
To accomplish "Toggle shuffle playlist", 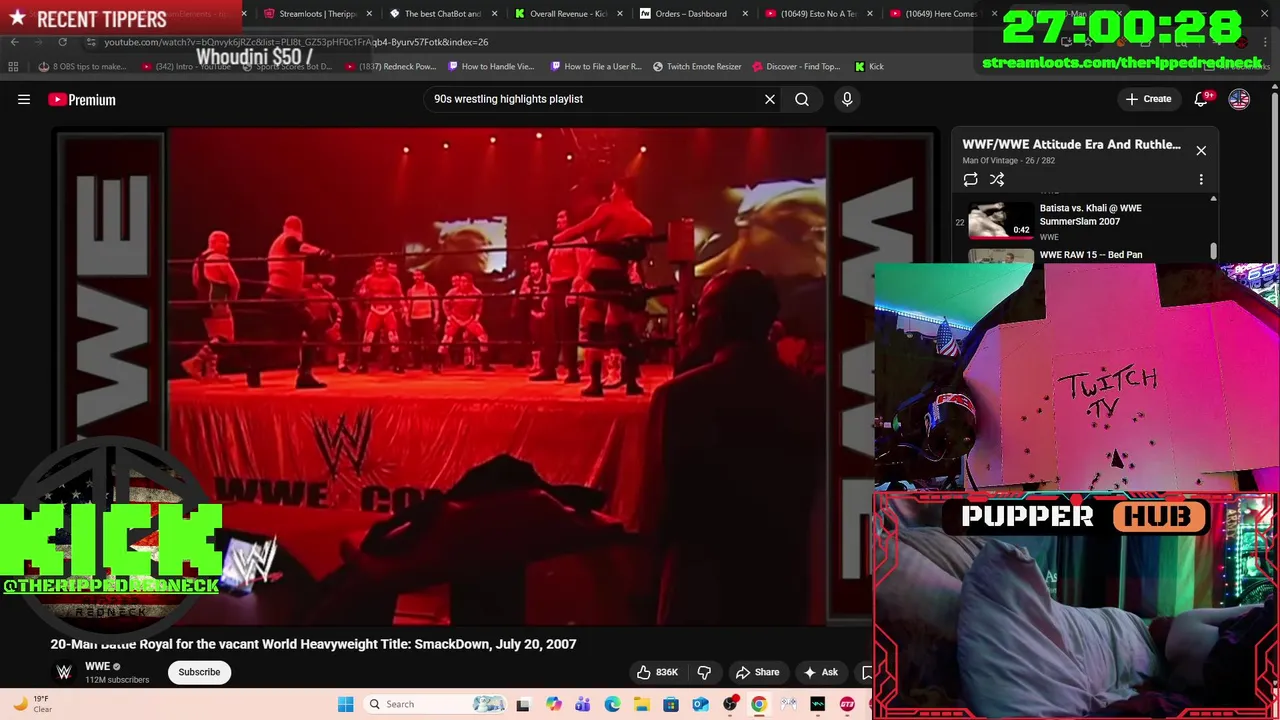I will click(997, 180).
